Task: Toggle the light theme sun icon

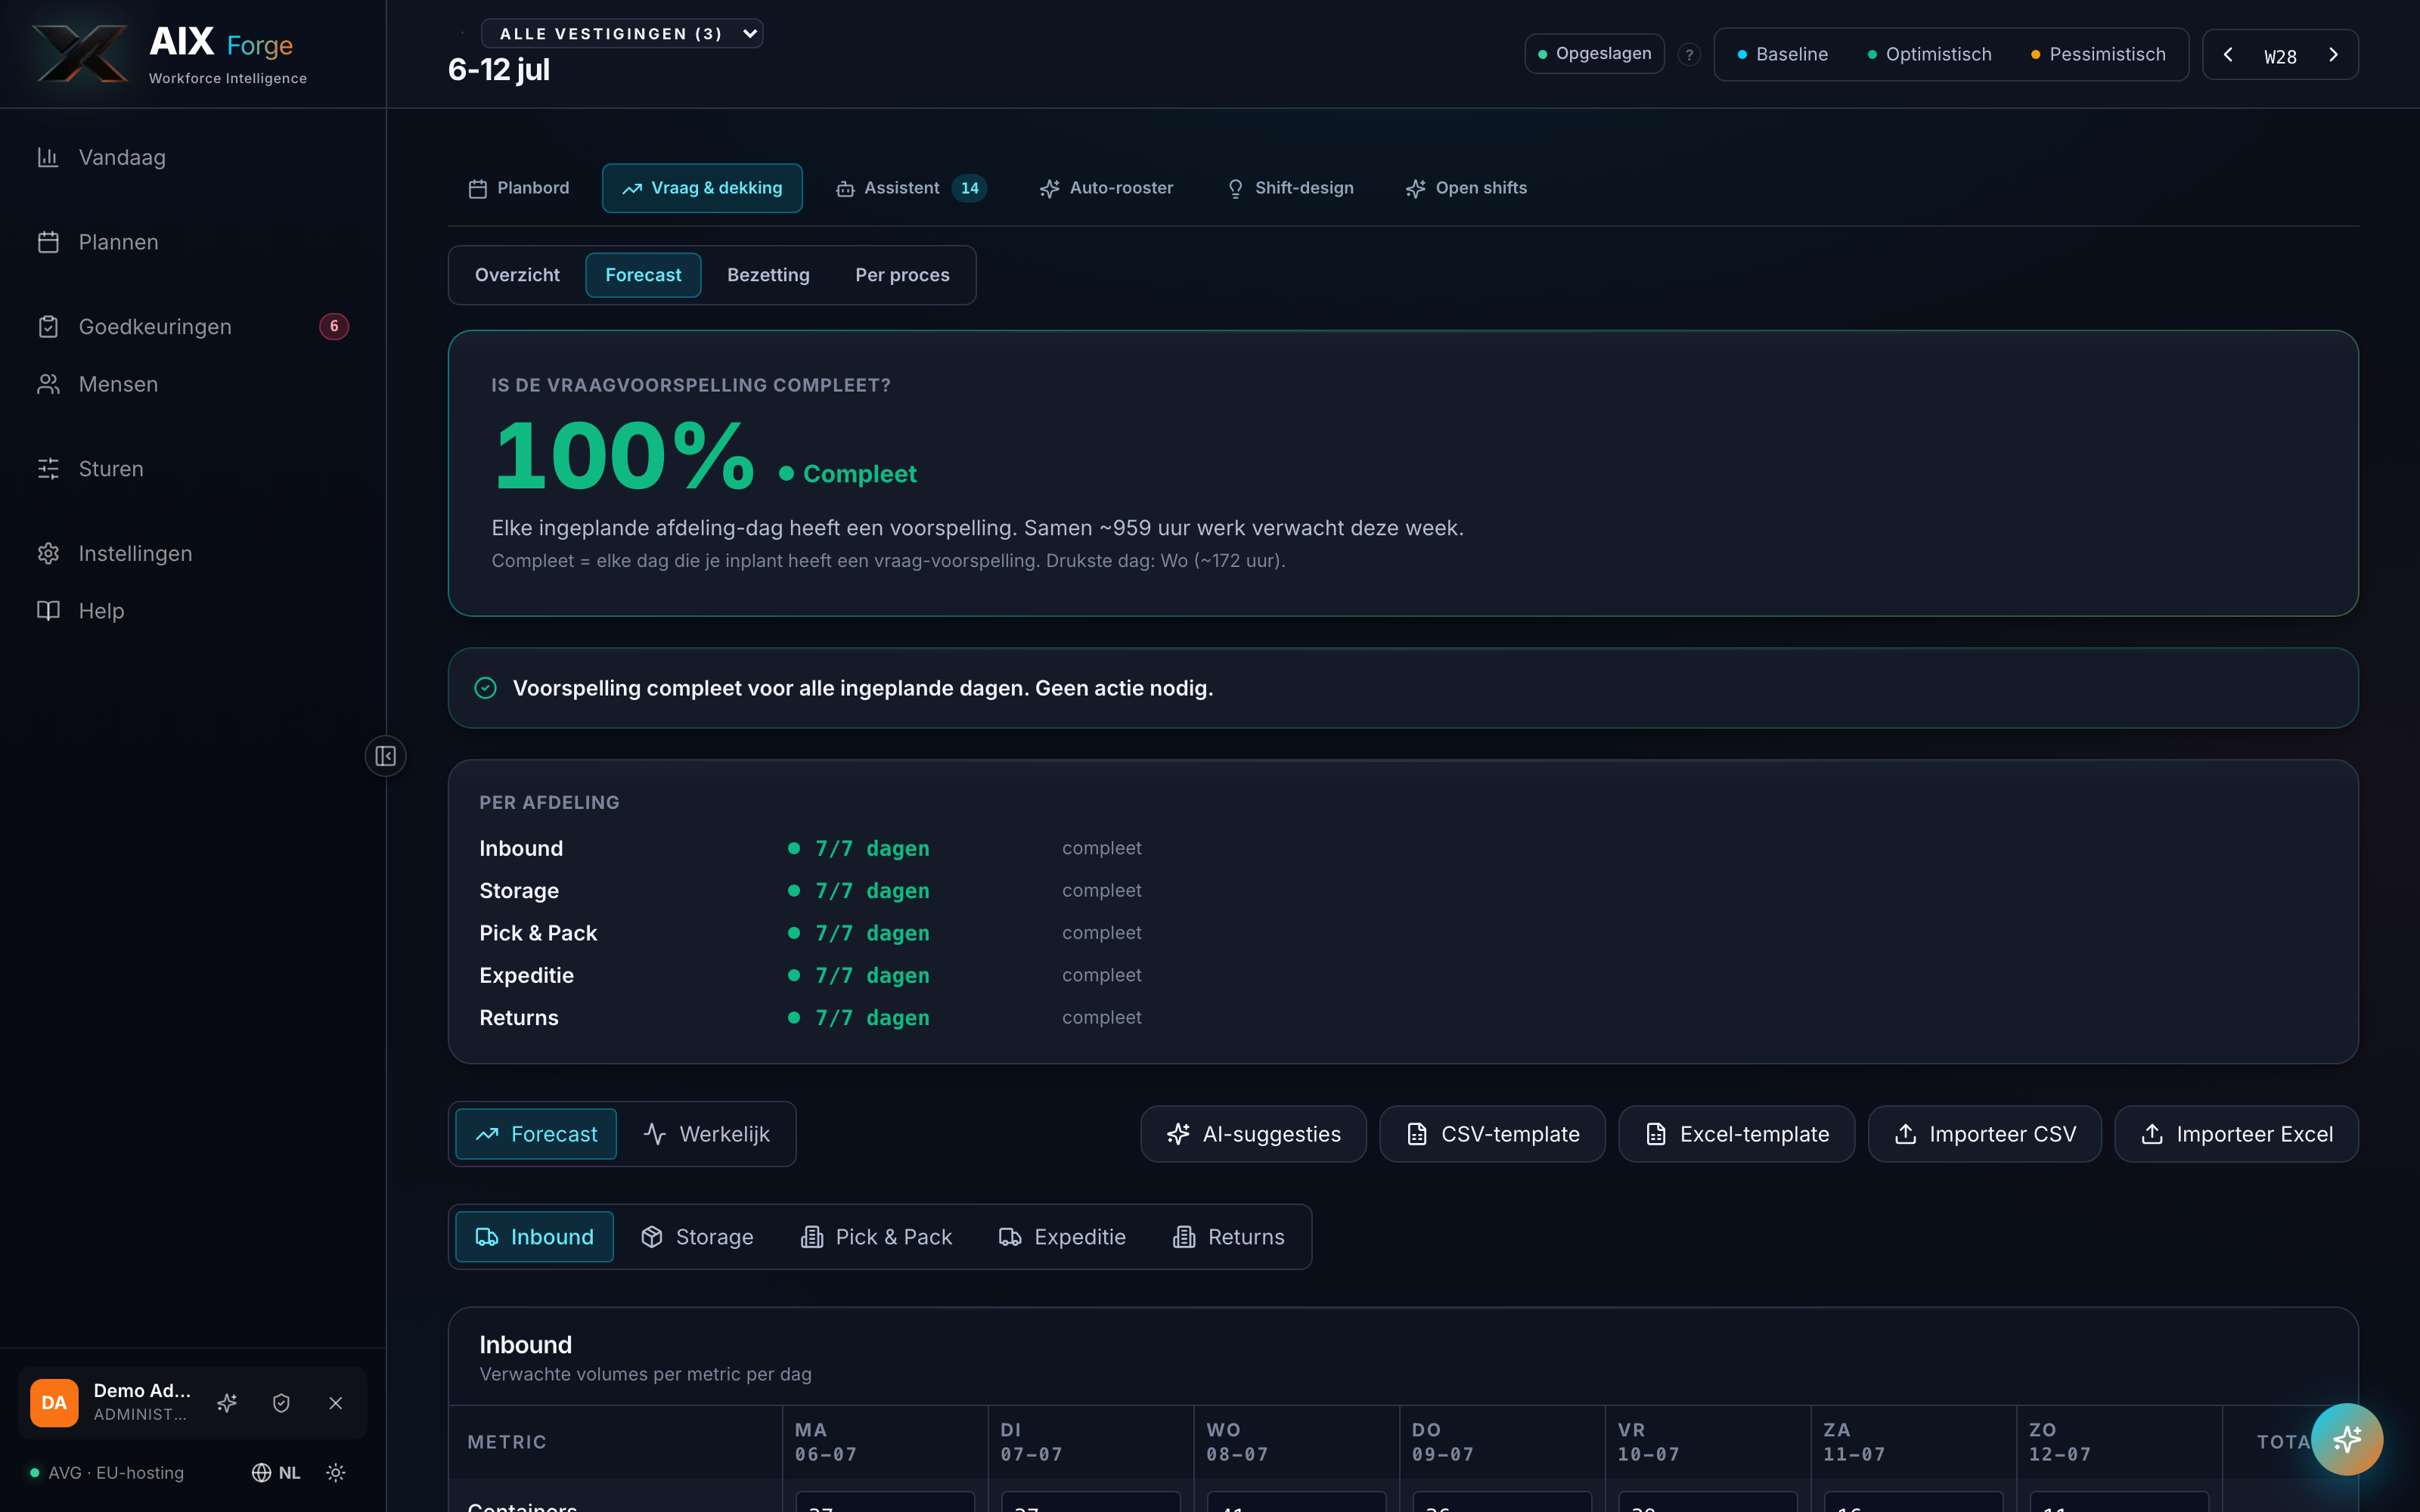Action: [336, 1472]
